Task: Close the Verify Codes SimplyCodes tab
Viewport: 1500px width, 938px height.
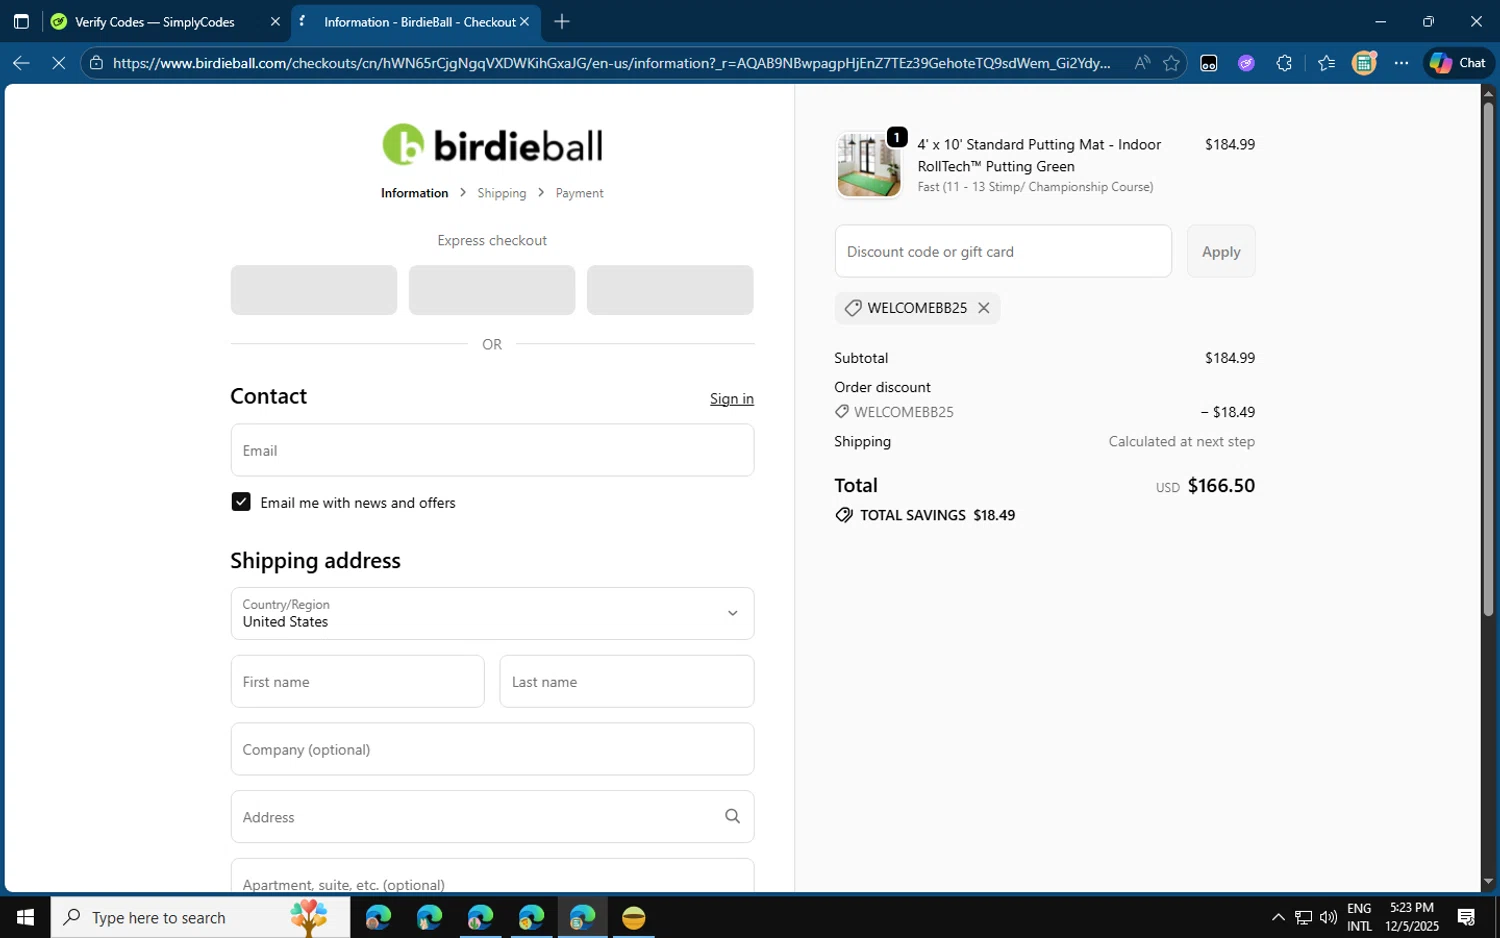Action: [275, 21]
